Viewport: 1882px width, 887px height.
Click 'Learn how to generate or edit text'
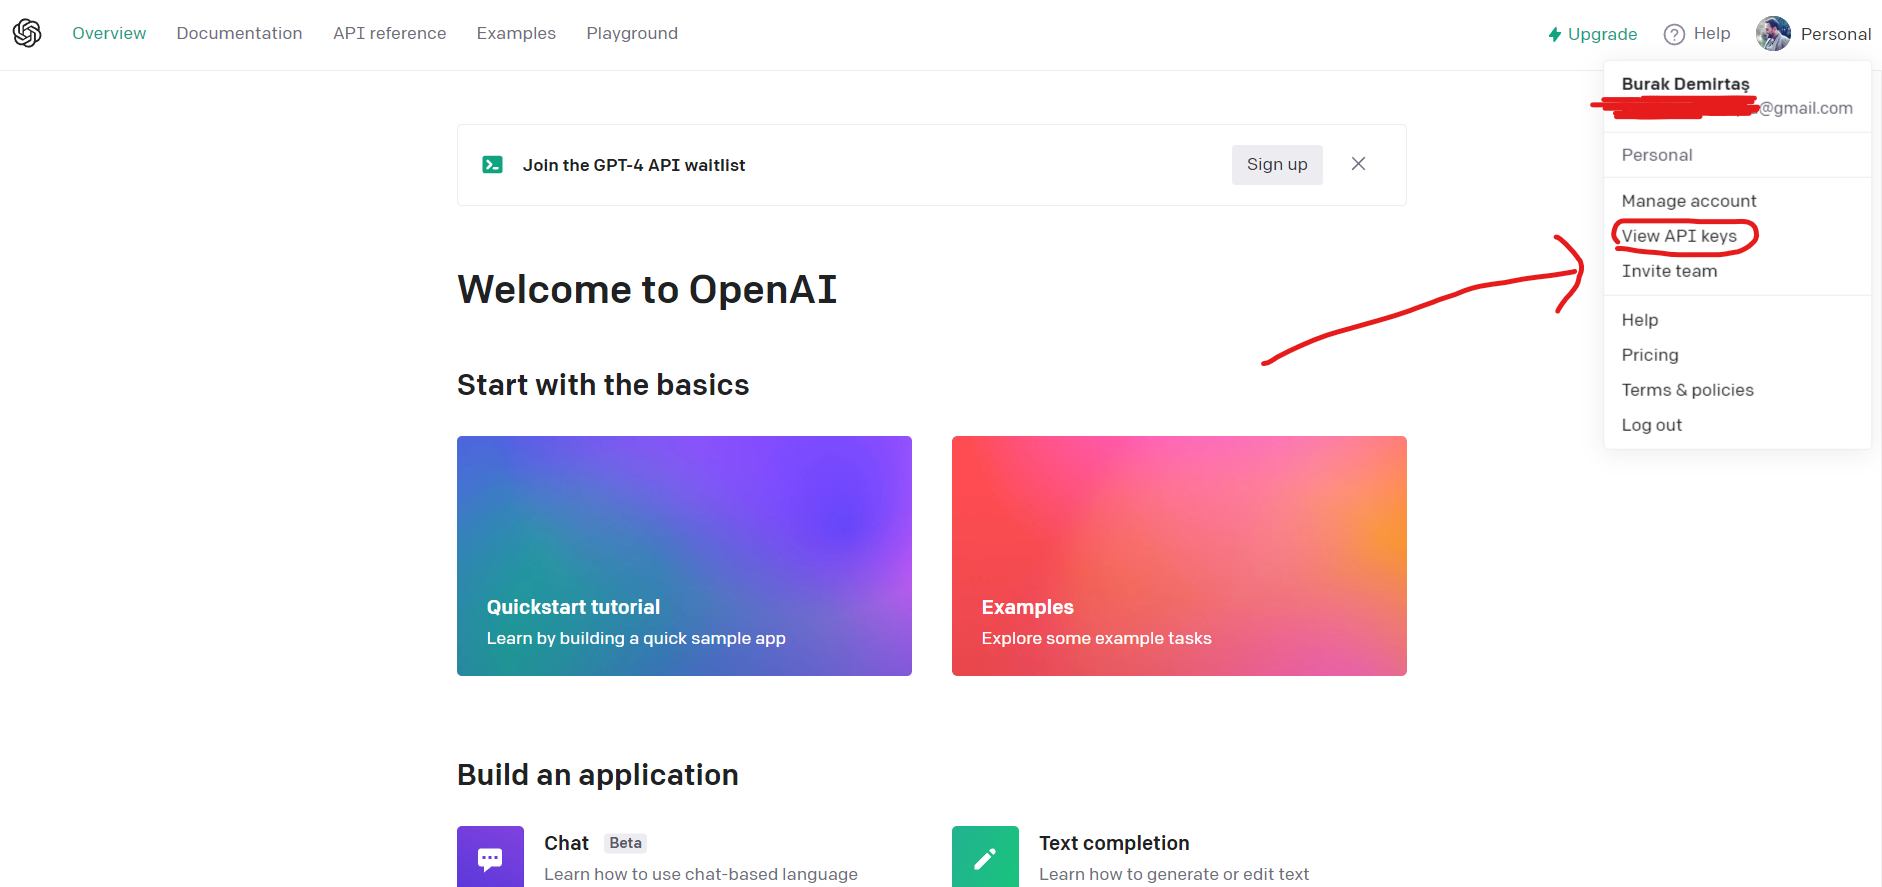point(1174,874)
